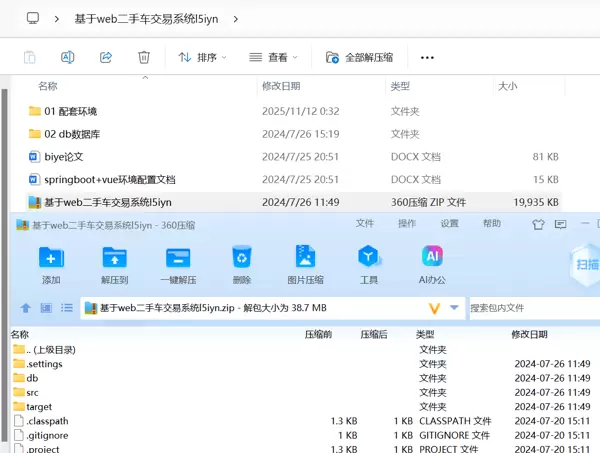Expand the 排序 sort dropdown
Viewport: 600px width, 453px height.
(202, 58)
